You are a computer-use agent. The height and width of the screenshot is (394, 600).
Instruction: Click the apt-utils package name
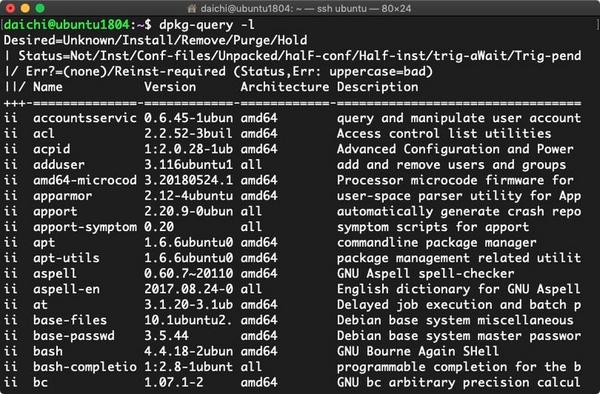click(x=66, y=258)
